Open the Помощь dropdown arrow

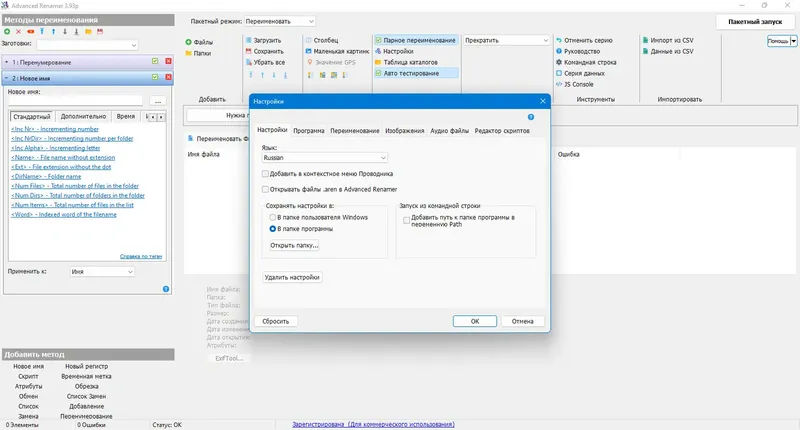(x=793, y=41)
